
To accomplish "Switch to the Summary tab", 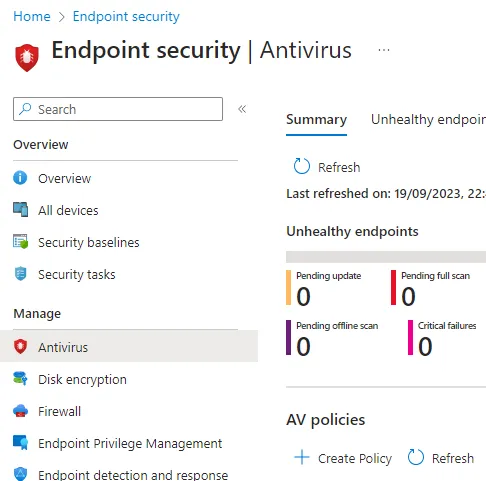I will coord(316,119).
